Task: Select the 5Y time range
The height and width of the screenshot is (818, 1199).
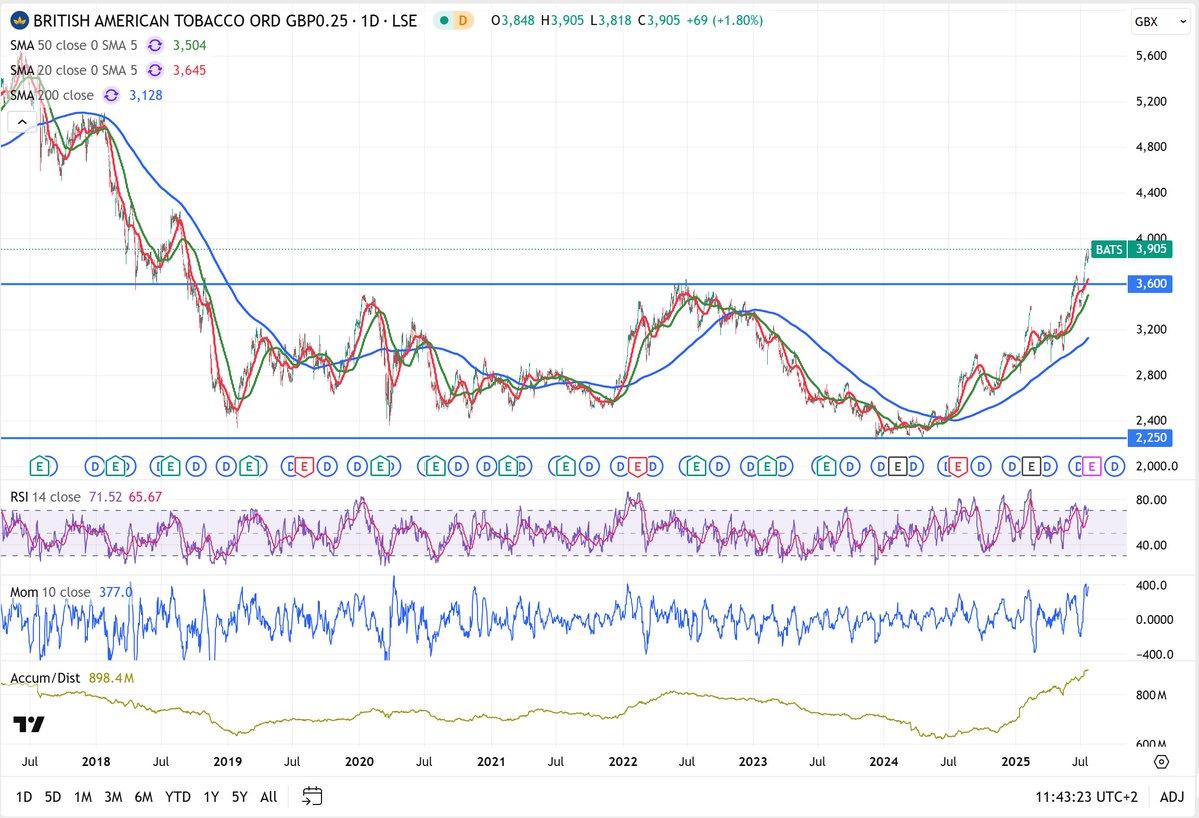Action: click(x=239, y=797)
